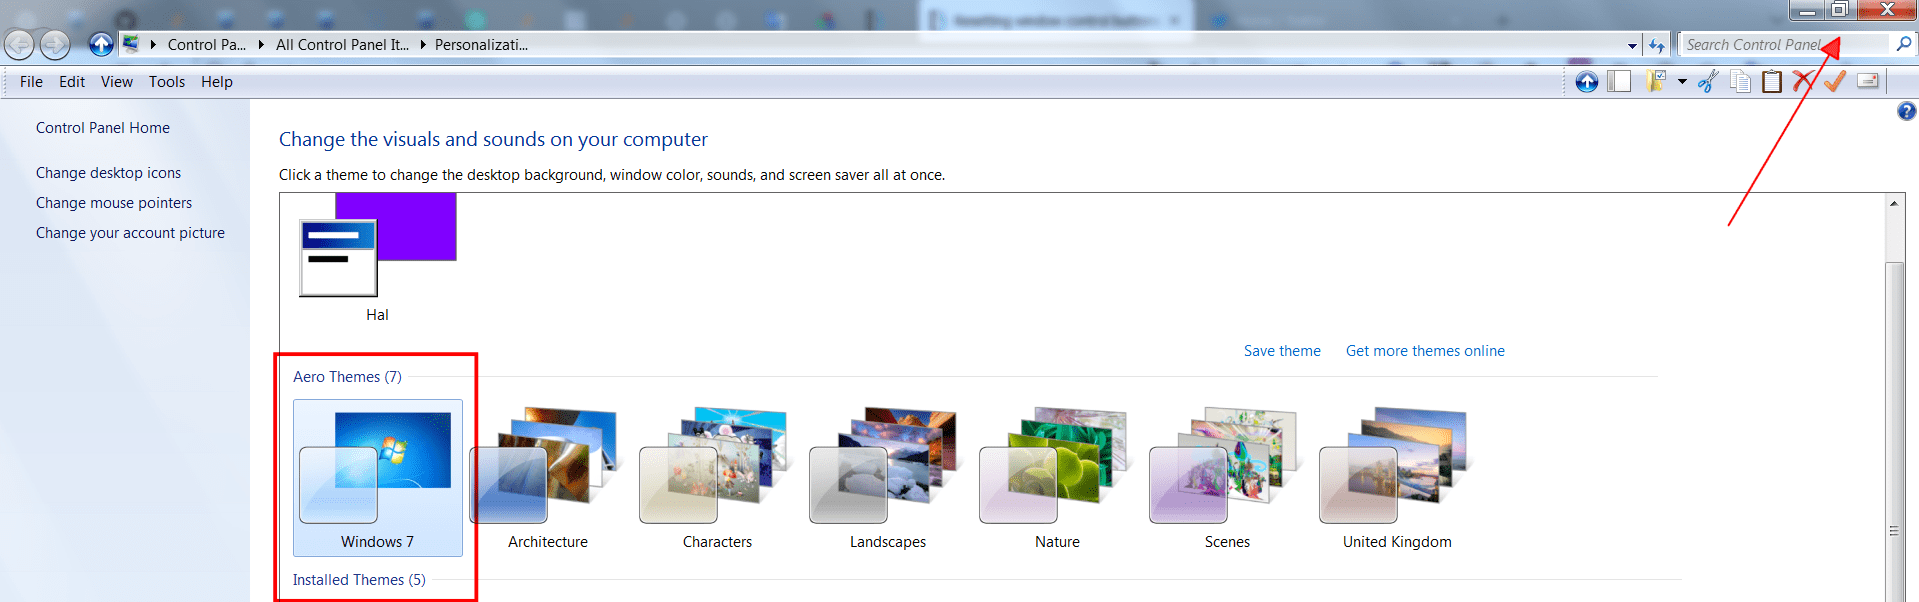
Task: Expand the arrow before Control Pa... breadcrumb
Action: [x=153, y=44]
